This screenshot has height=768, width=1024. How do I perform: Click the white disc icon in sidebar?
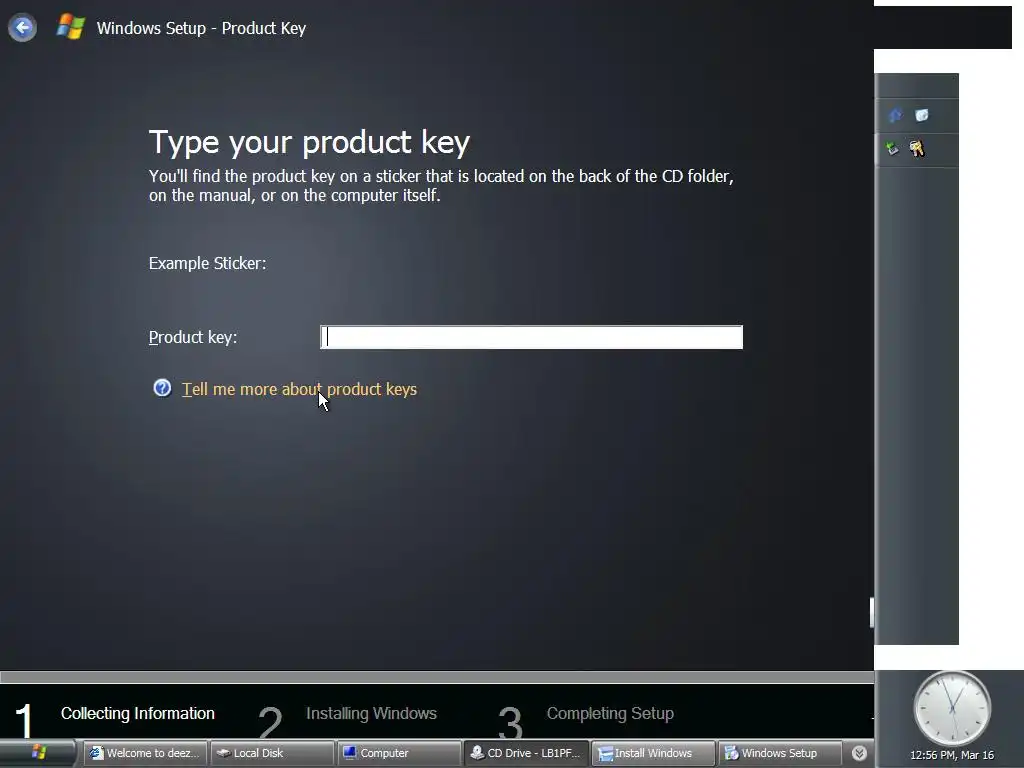[x=921, y=116]
